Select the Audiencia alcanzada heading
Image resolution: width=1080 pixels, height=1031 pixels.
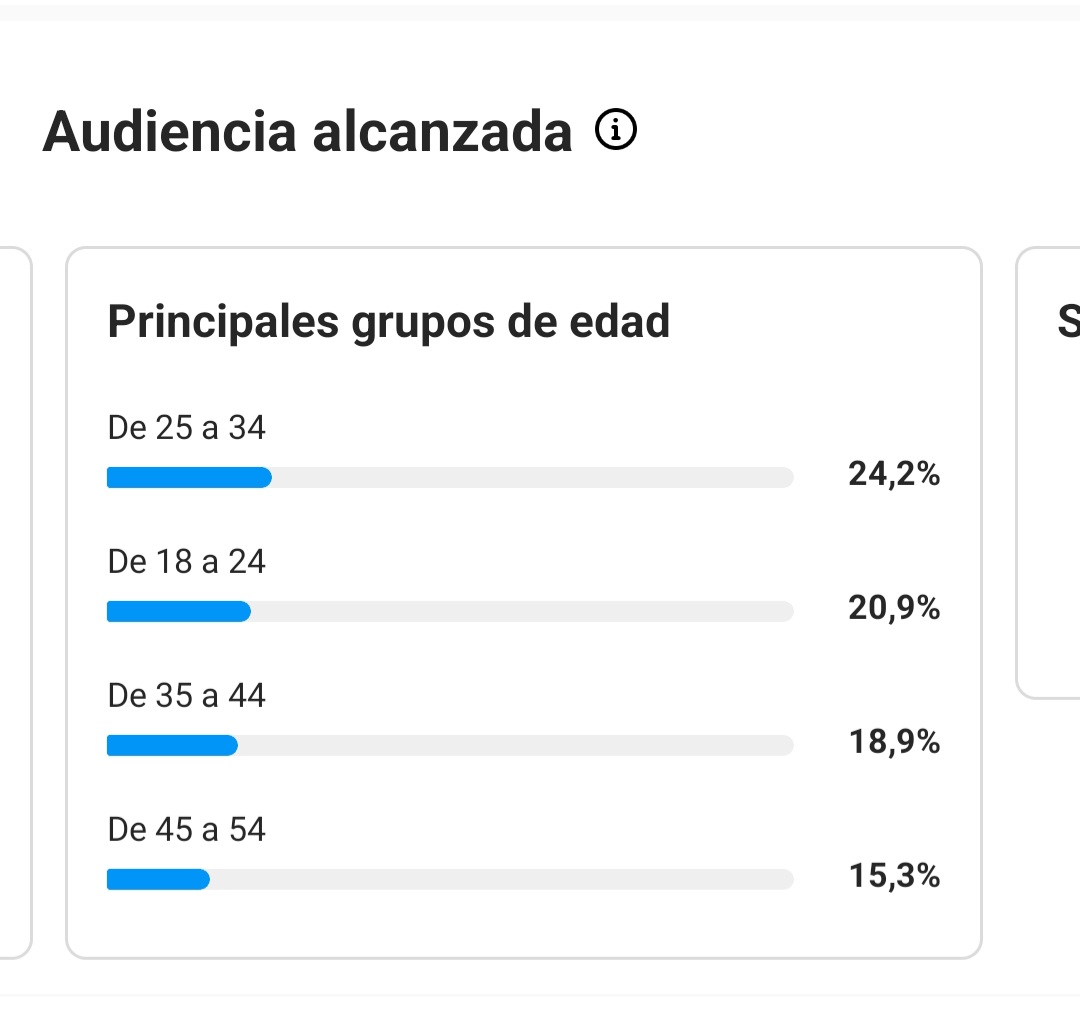pos(307,132)
